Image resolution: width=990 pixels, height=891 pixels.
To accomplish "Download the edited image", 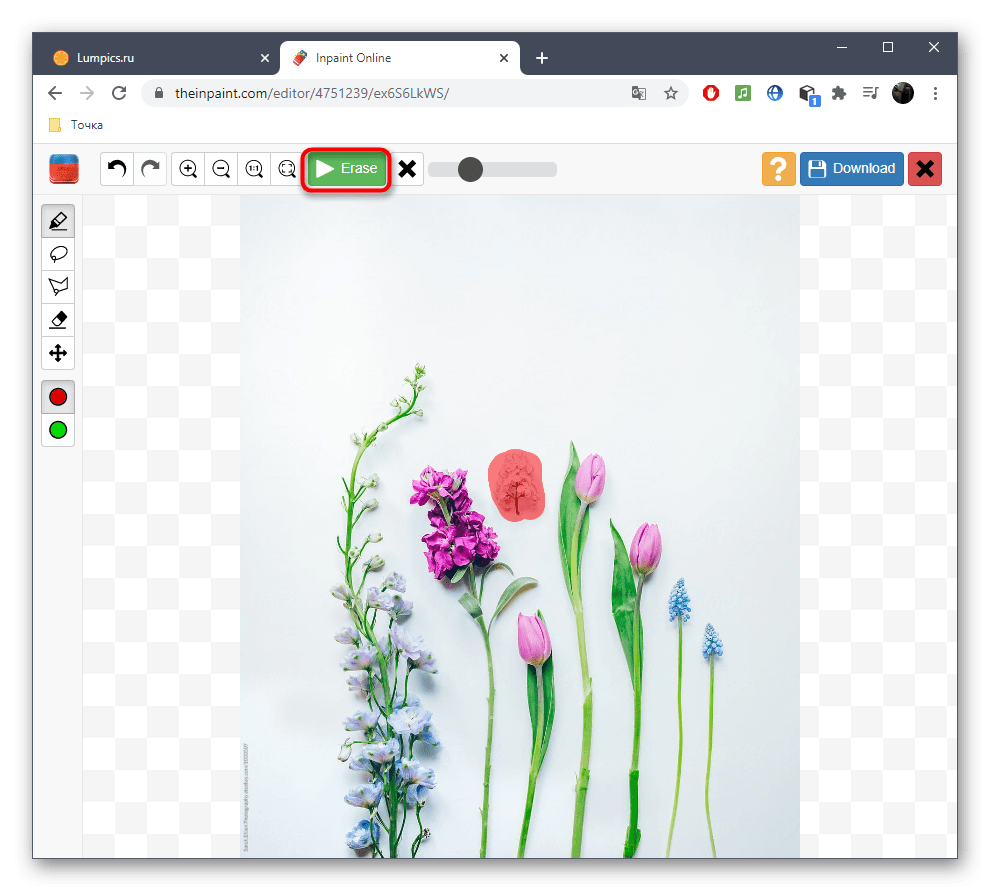I will [851, 169].
